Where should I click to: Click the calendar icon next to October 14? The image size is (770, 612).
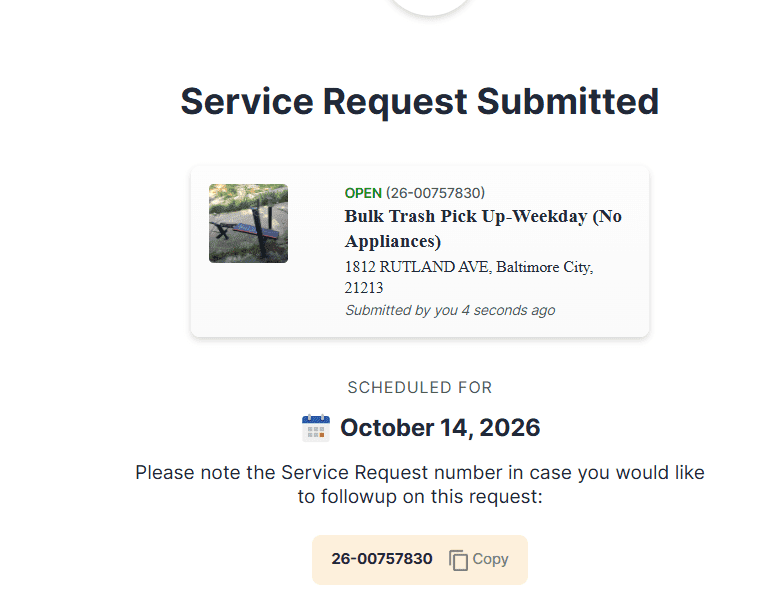(316, 428)
